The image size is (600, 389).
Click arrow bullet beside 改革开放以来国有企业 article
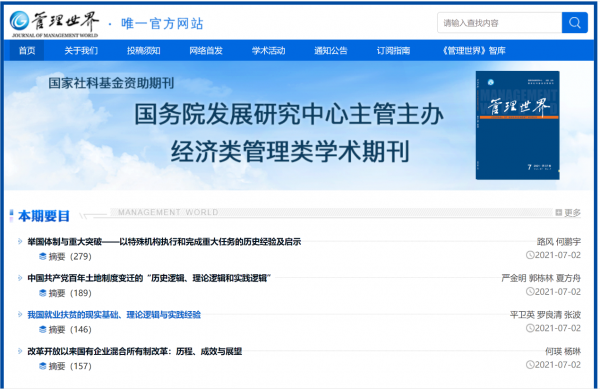[x=20, y=351]
